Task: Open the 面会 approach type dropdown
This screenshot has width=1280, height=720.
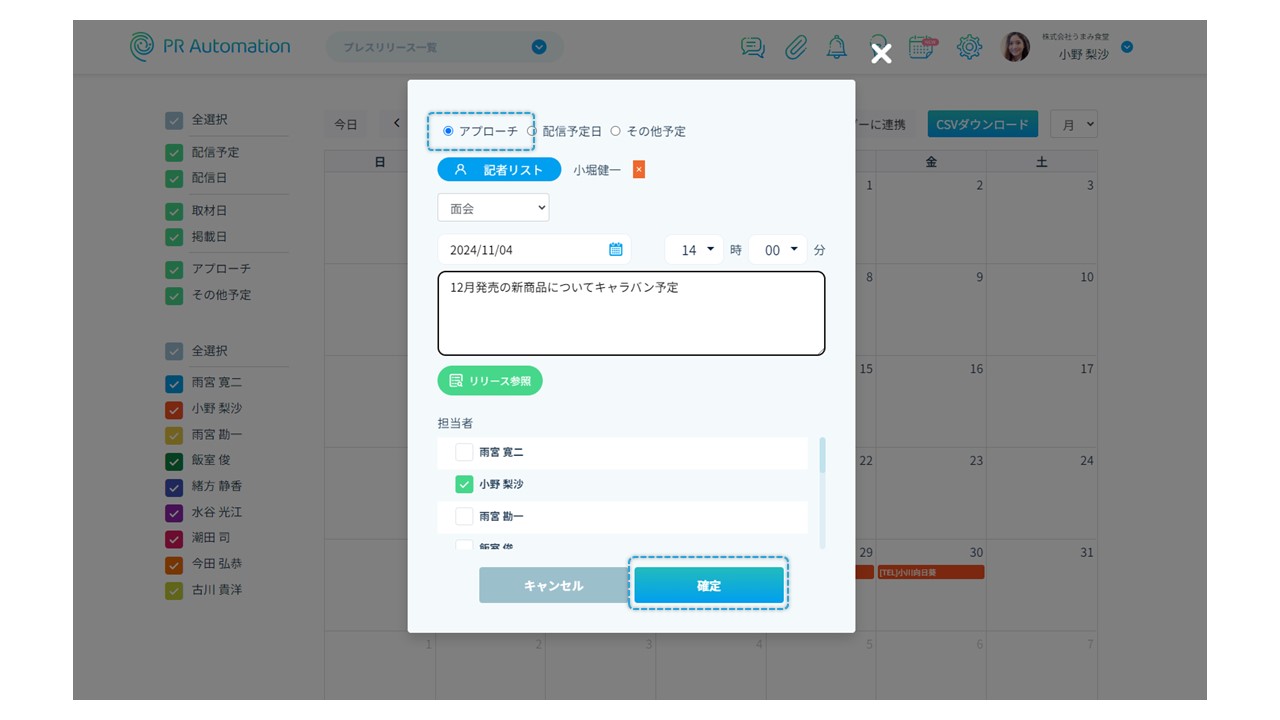Action: click(493, 208)
